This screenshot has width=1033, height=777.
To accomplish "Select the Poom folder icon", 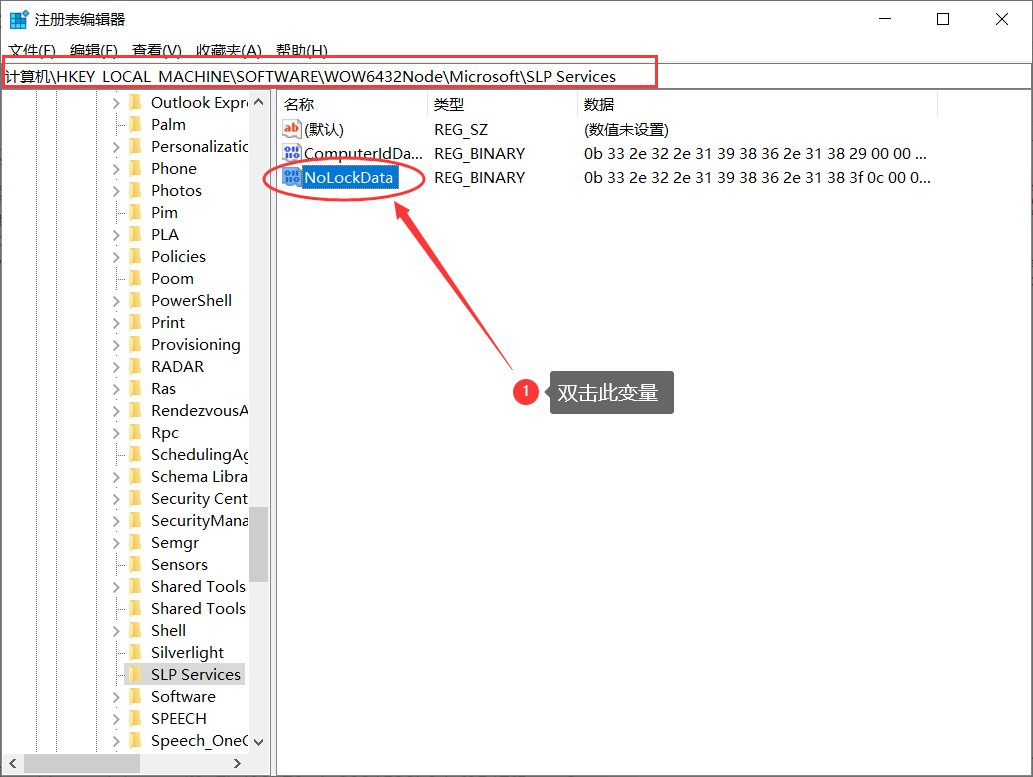I will [135, 278].
